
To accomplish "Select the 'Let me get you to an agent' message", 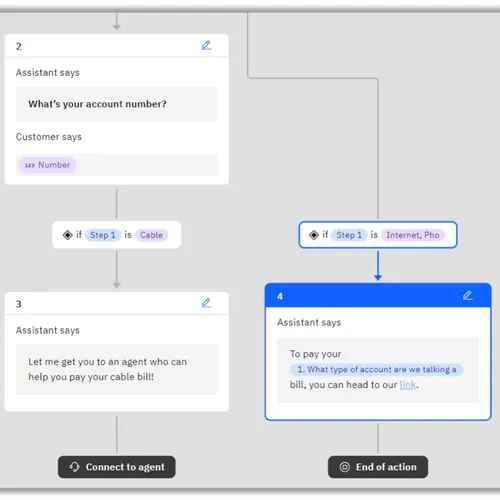I will click(117, 369).
